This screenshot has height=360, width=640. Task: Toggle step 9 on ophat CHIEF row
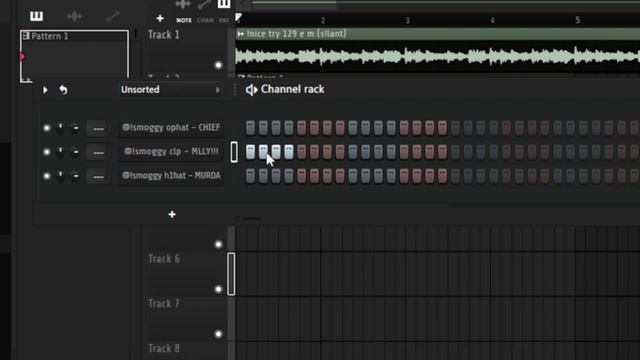(353, 128)
